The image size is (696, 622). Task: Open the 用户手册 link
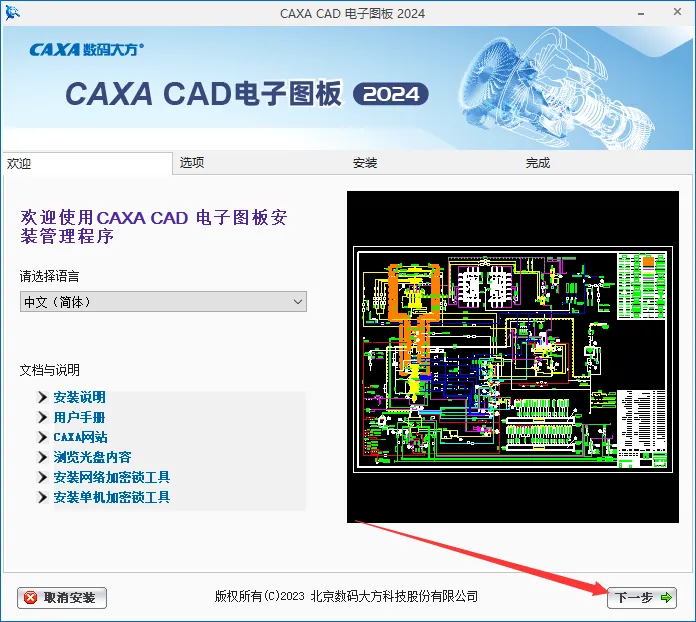79,417
